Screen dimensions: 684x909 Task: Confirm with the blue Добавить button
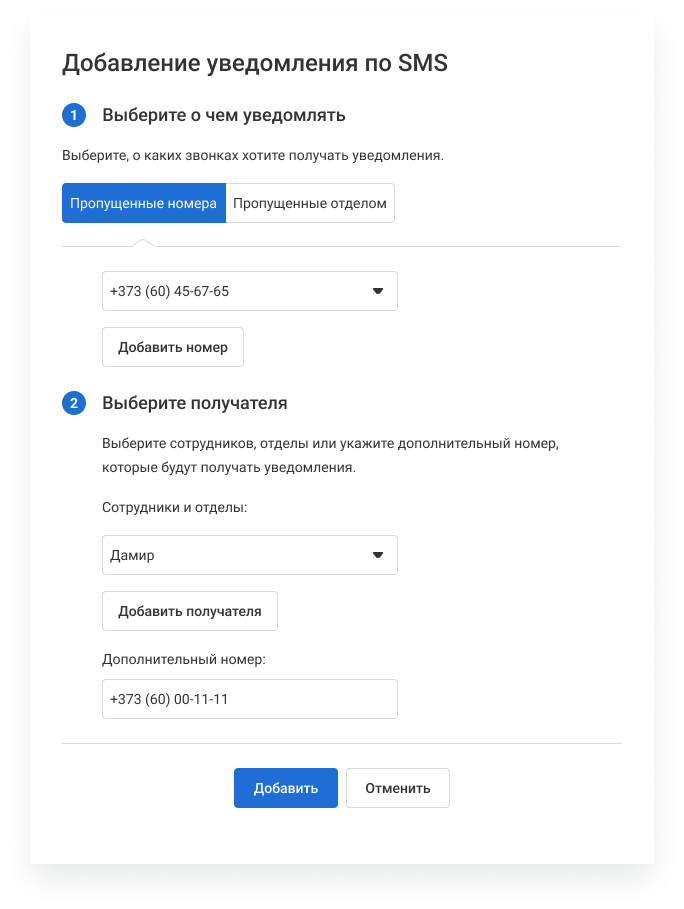(286, 788)
